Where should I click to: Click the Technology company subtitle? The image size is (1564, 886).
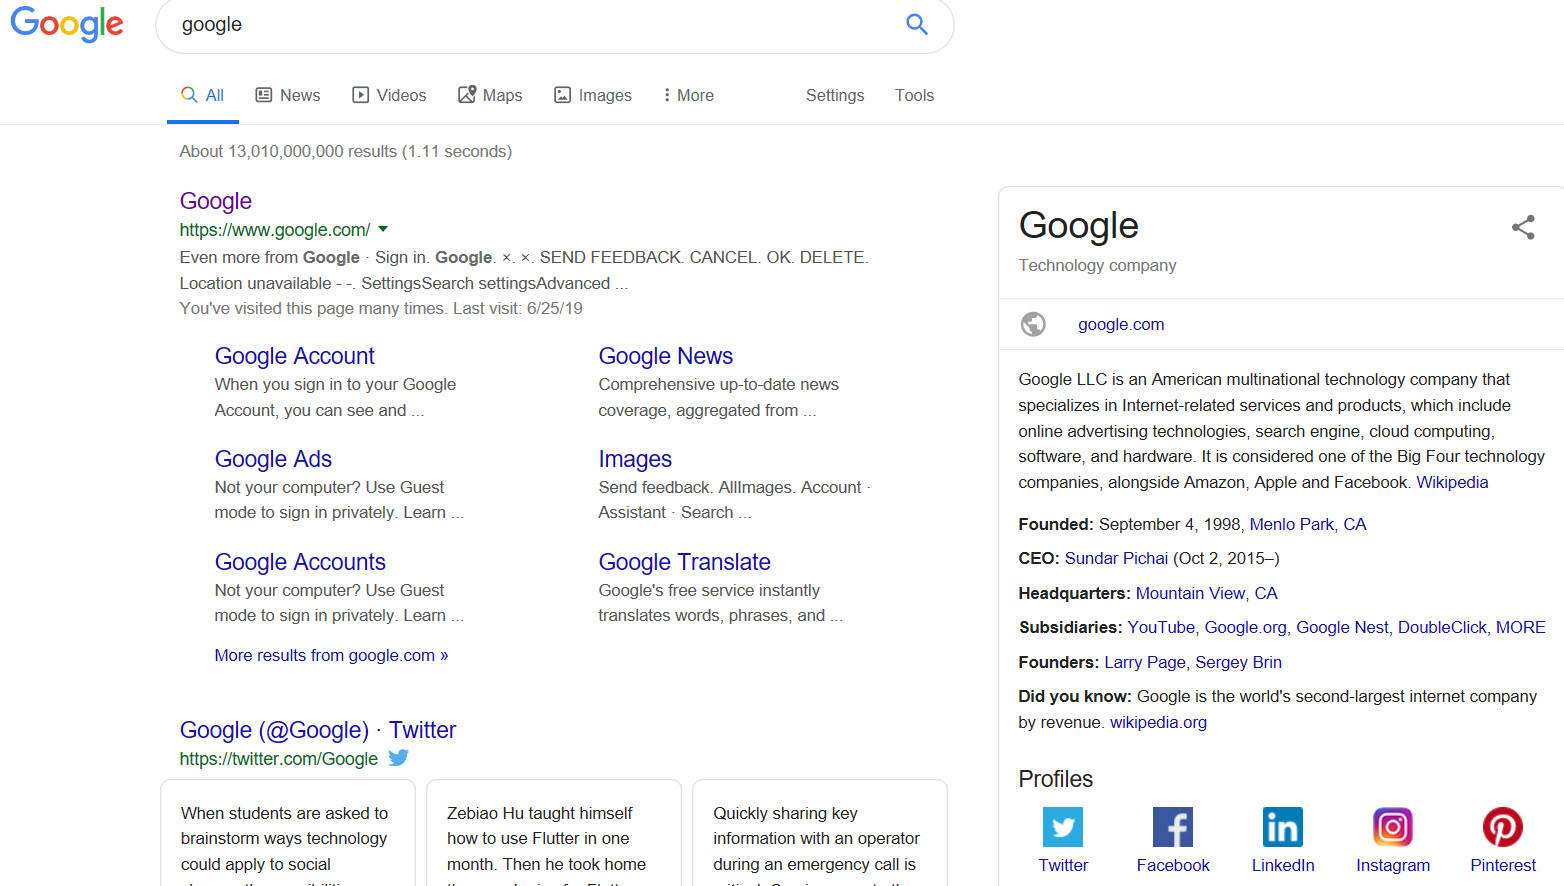coord(1097,265)
